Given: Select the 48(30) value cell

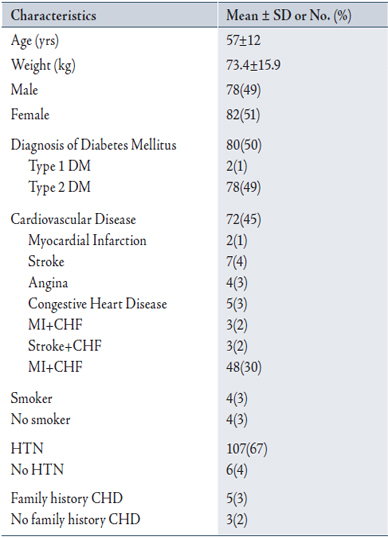Looking at the screenshot, I should click(x=244, y=367).
